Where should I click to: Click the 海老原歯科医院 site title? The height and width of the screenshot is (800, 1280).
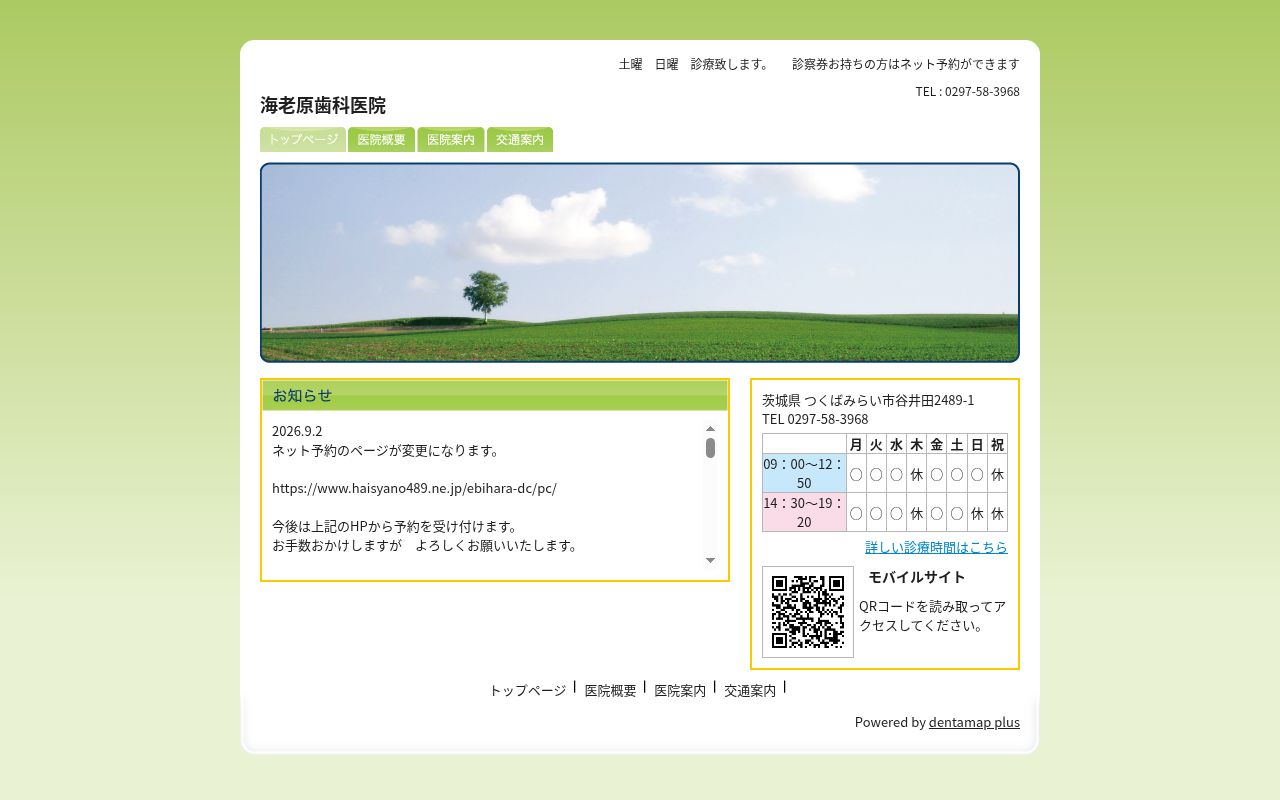(323, 105)
